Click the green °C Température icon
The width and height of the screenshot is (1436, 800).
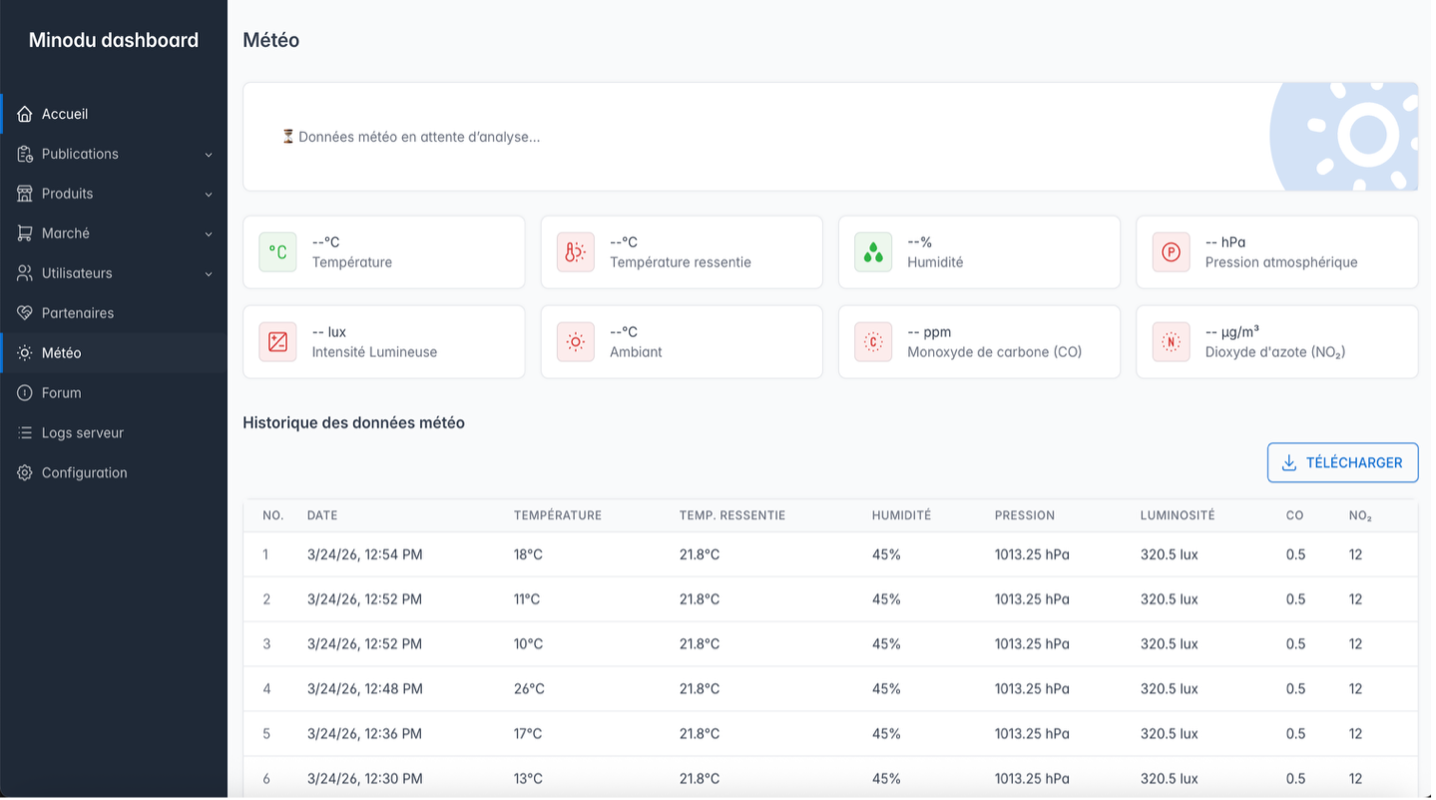278,252
